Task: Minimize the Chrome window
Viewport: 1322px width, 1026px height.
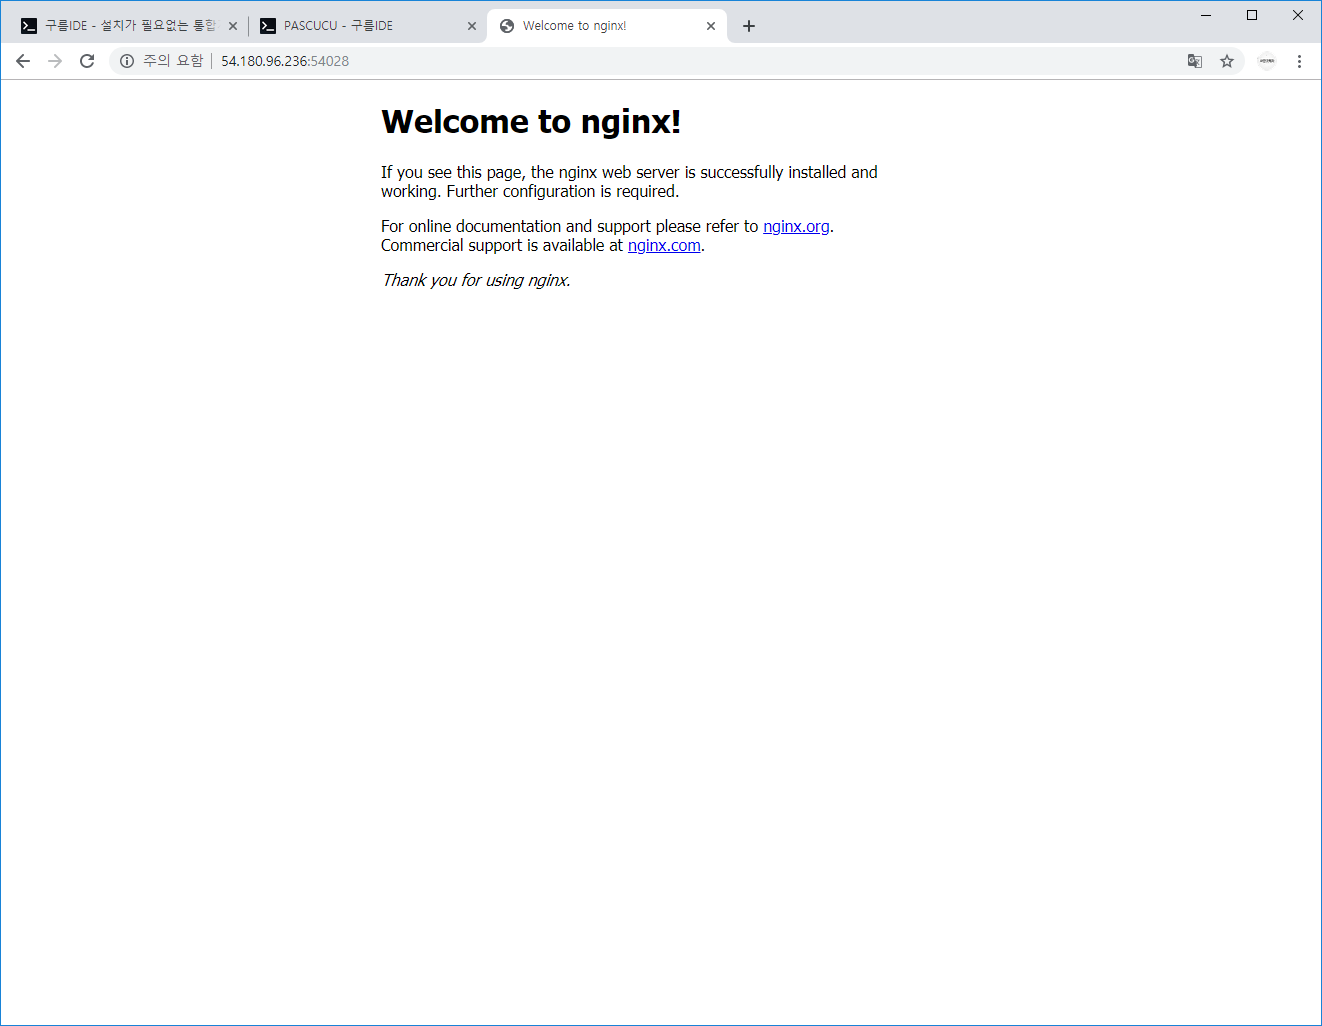Action: point(1206,15)
